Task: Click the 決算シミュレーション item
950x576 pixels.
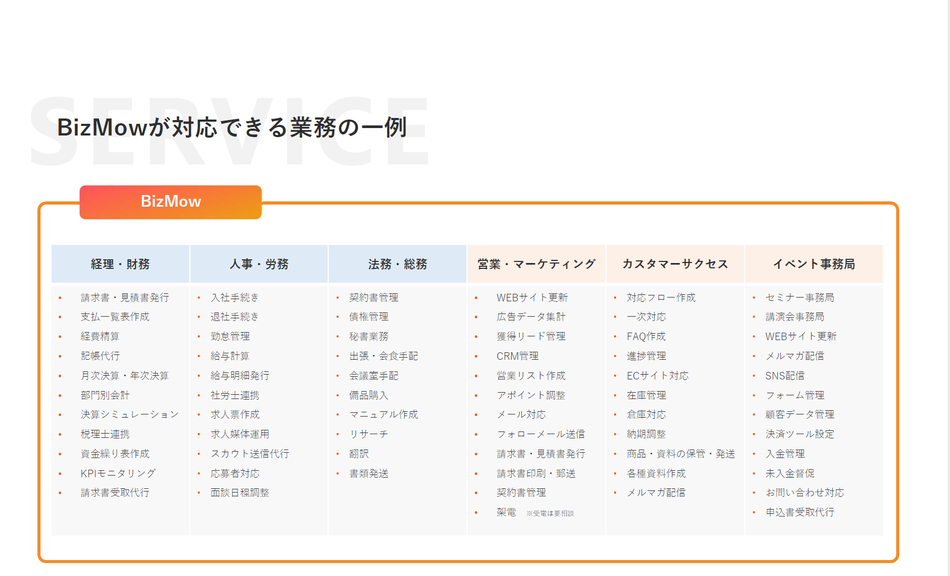Action: click(x=130, y=414)
